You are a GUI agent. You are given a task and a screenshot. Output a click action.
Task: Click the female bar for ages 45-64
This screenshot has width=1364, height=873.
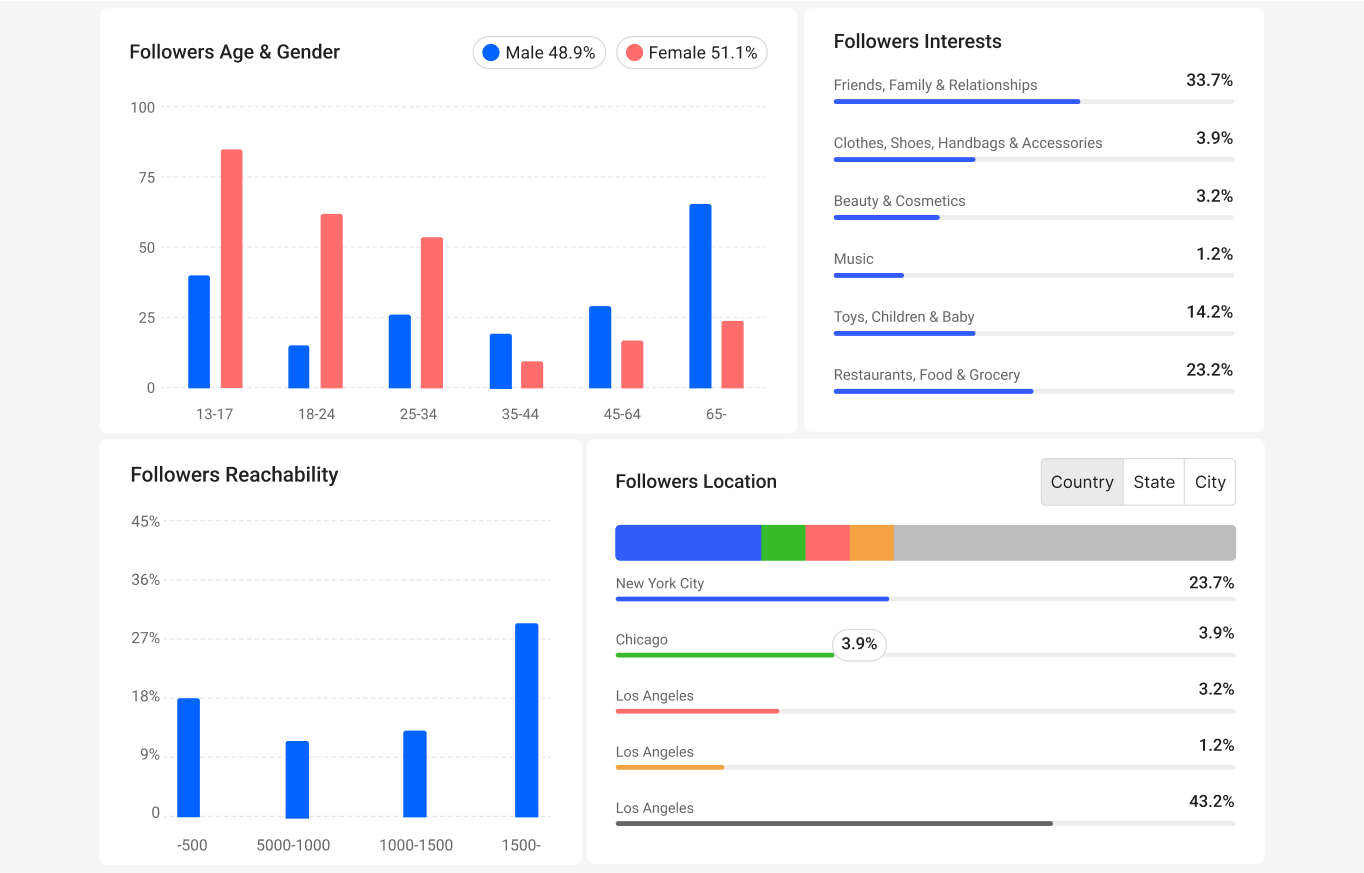(x=632, y=364)
